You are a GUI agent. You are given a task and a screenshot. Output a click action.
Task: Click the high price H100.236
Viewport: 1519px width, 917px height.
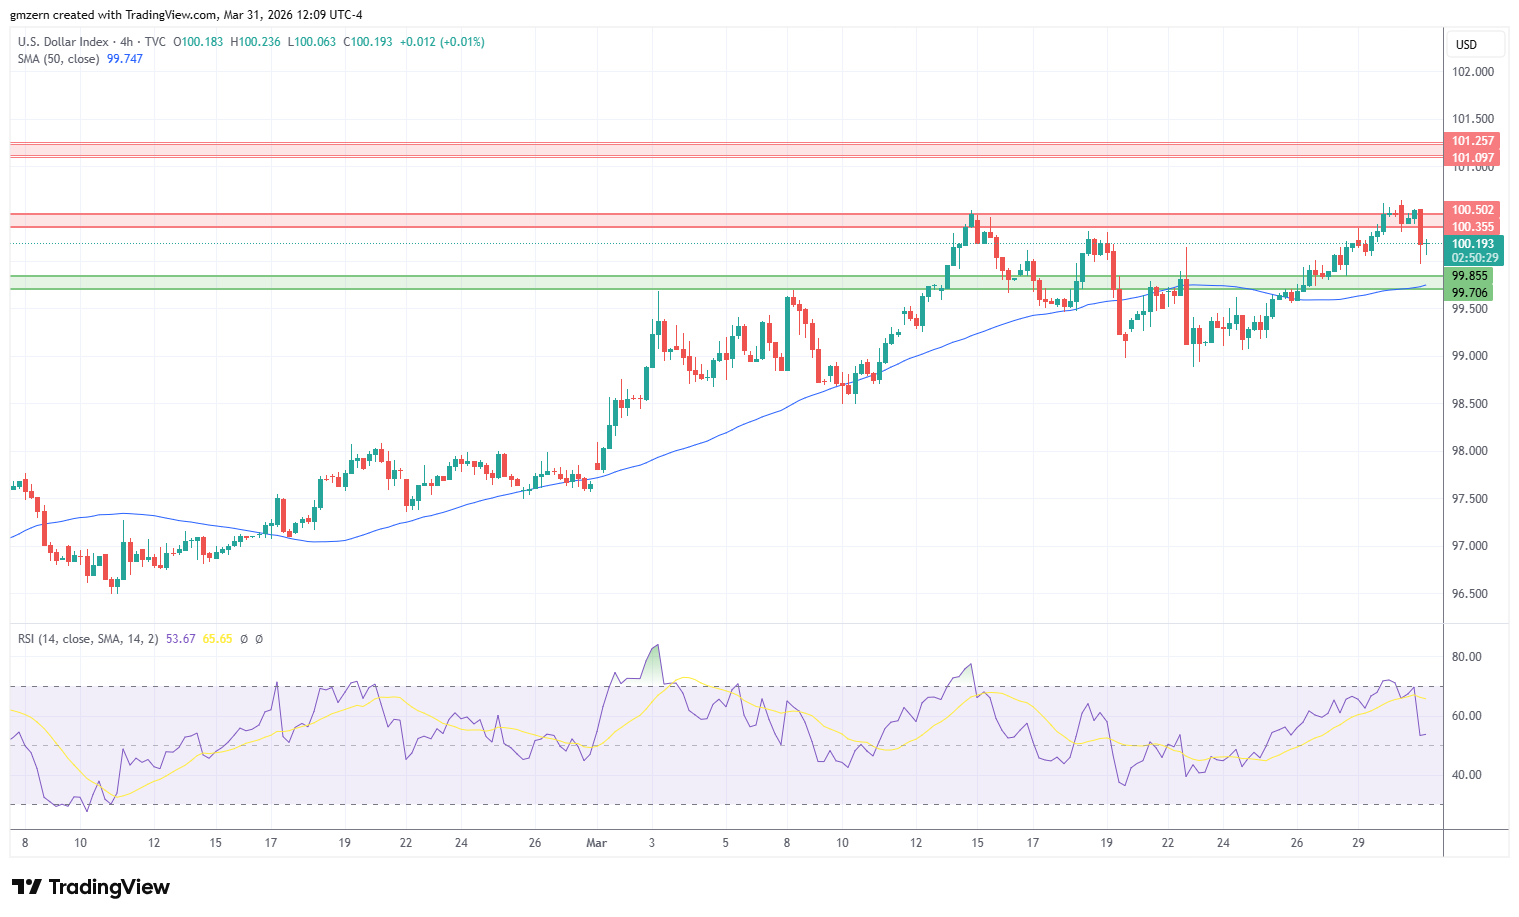[256, 42]
